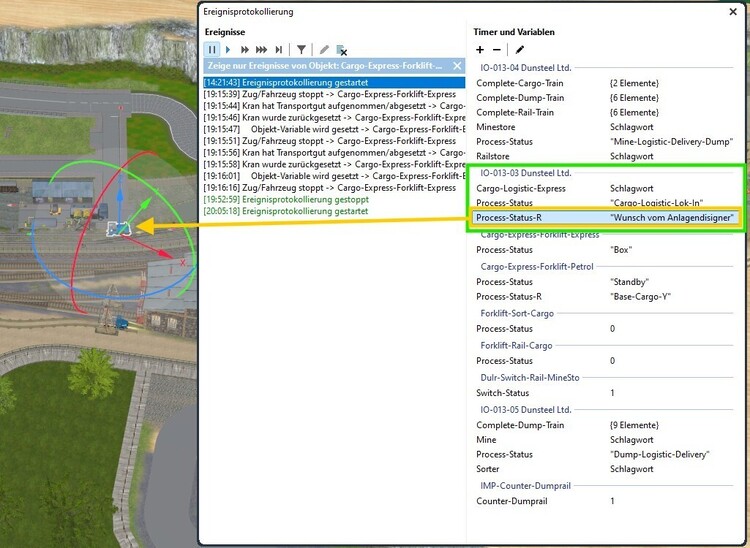This screenshot has height=548, width=750.
Task: Click the skip-to-end playback icon
Action: (278, 49)
